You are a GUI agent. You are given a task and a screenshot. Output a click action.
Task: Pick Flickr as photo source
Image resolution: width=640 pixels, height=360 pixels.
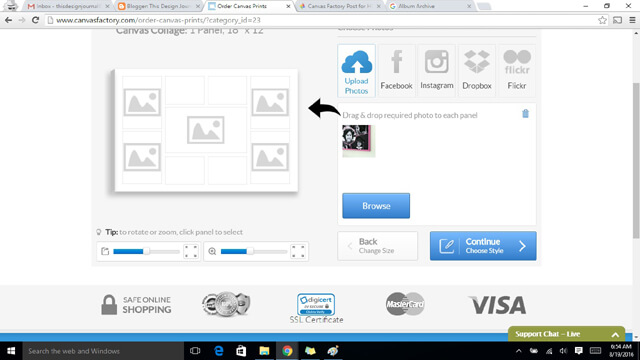[517, 70]
